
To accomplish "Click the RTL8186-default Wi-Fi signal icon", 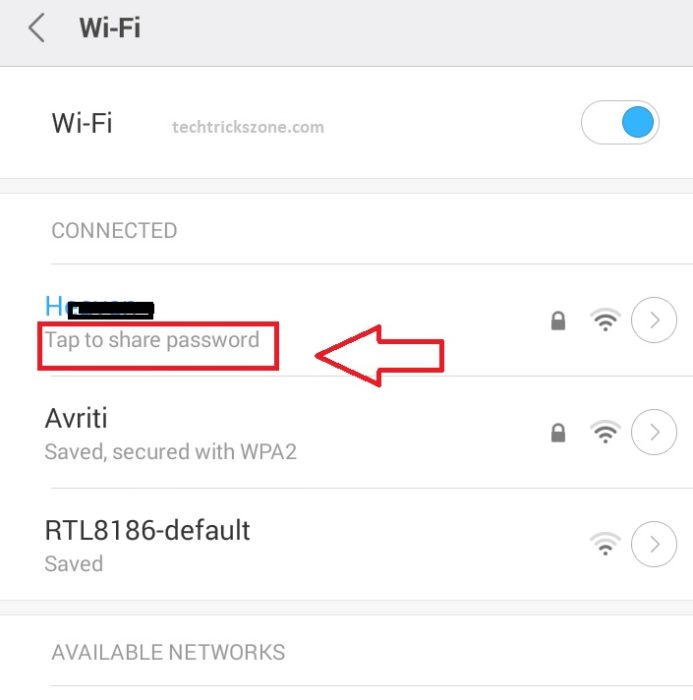I will pyautogui.click(x=605, y=544).
